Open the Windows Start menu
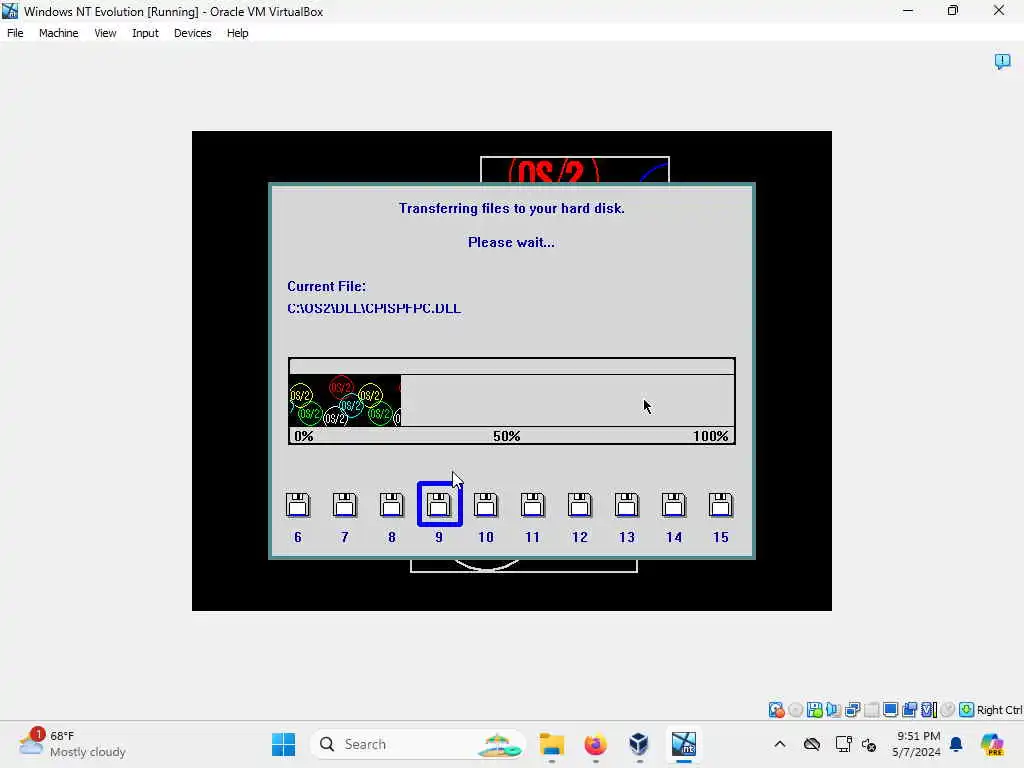 (283, 744)
